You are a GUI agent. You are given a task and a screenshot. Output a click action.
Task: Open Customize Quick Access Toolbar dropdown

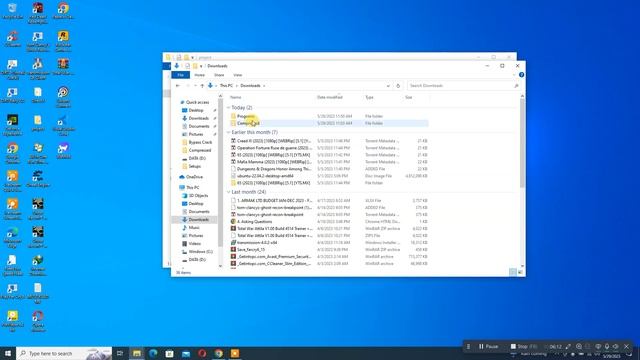tap(201, 66)
